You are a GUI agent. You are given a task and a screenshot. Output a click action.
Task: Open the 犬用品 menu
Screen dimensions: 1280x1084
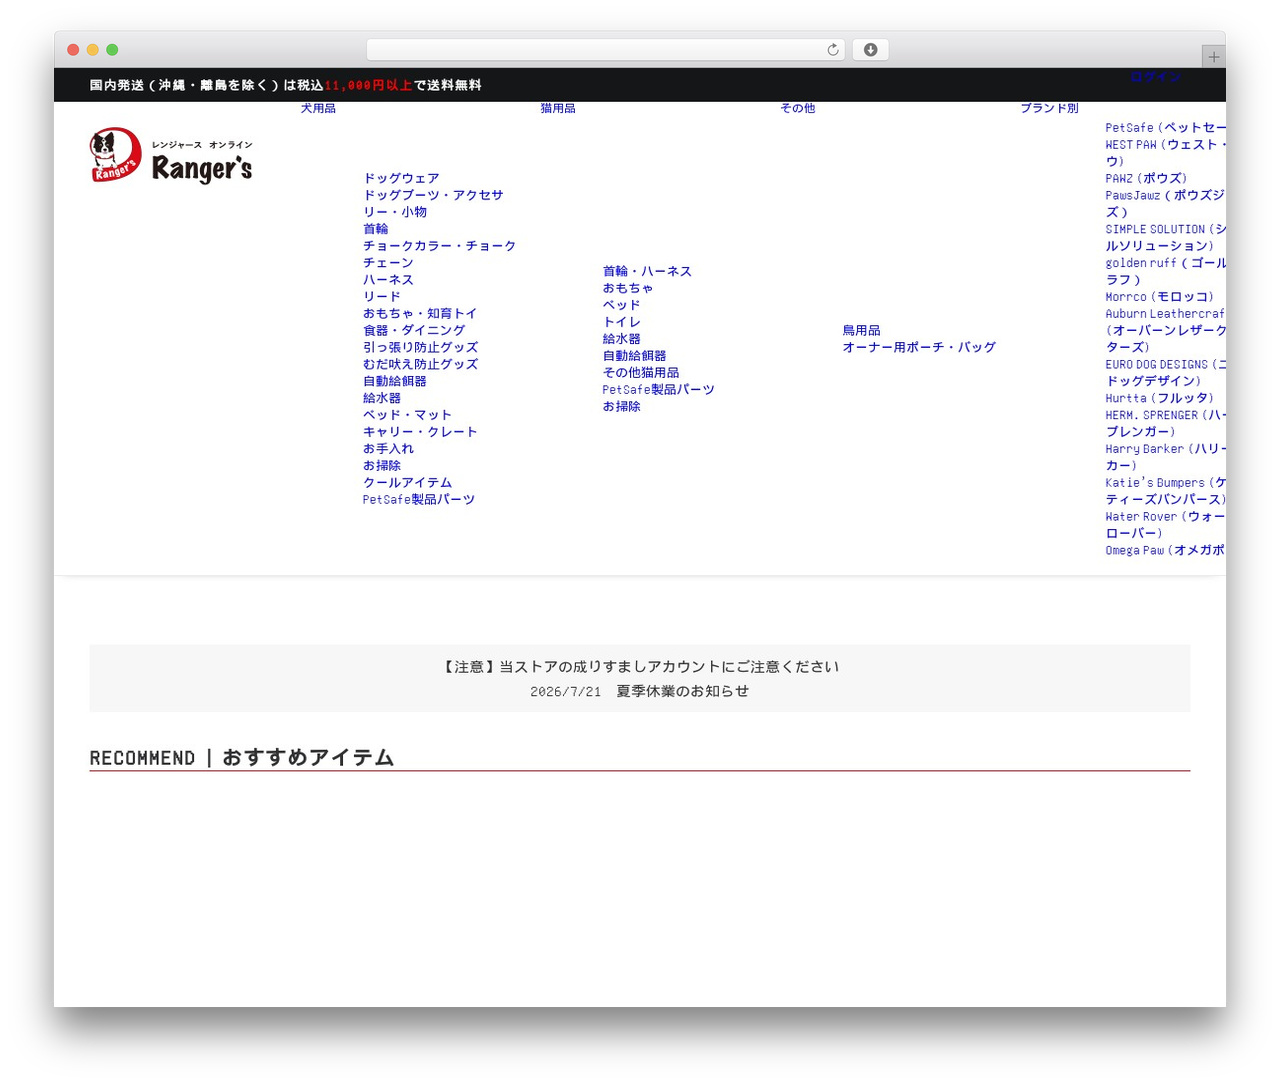(318, 108)
